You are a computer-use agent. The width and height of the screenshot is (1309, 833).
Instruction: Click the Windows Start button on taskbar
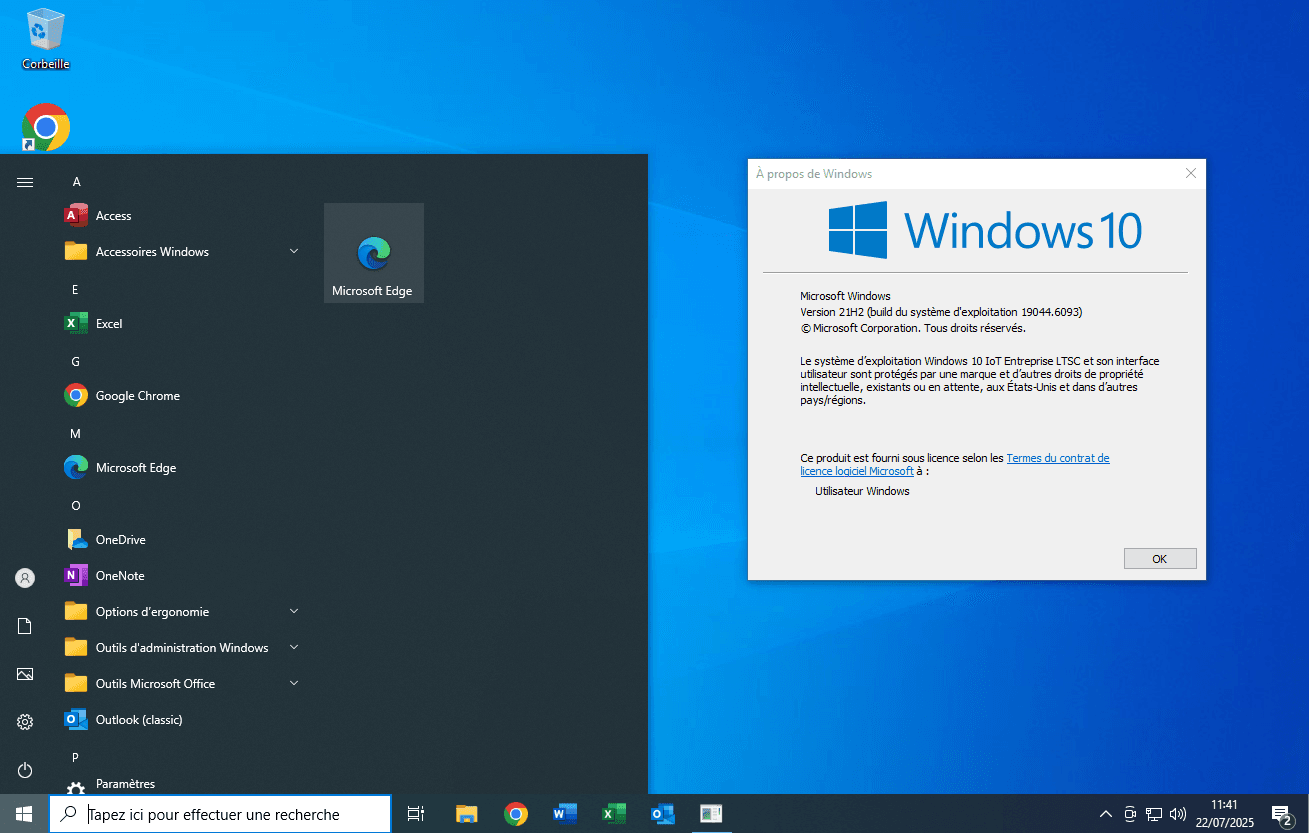tap(24, 814)
